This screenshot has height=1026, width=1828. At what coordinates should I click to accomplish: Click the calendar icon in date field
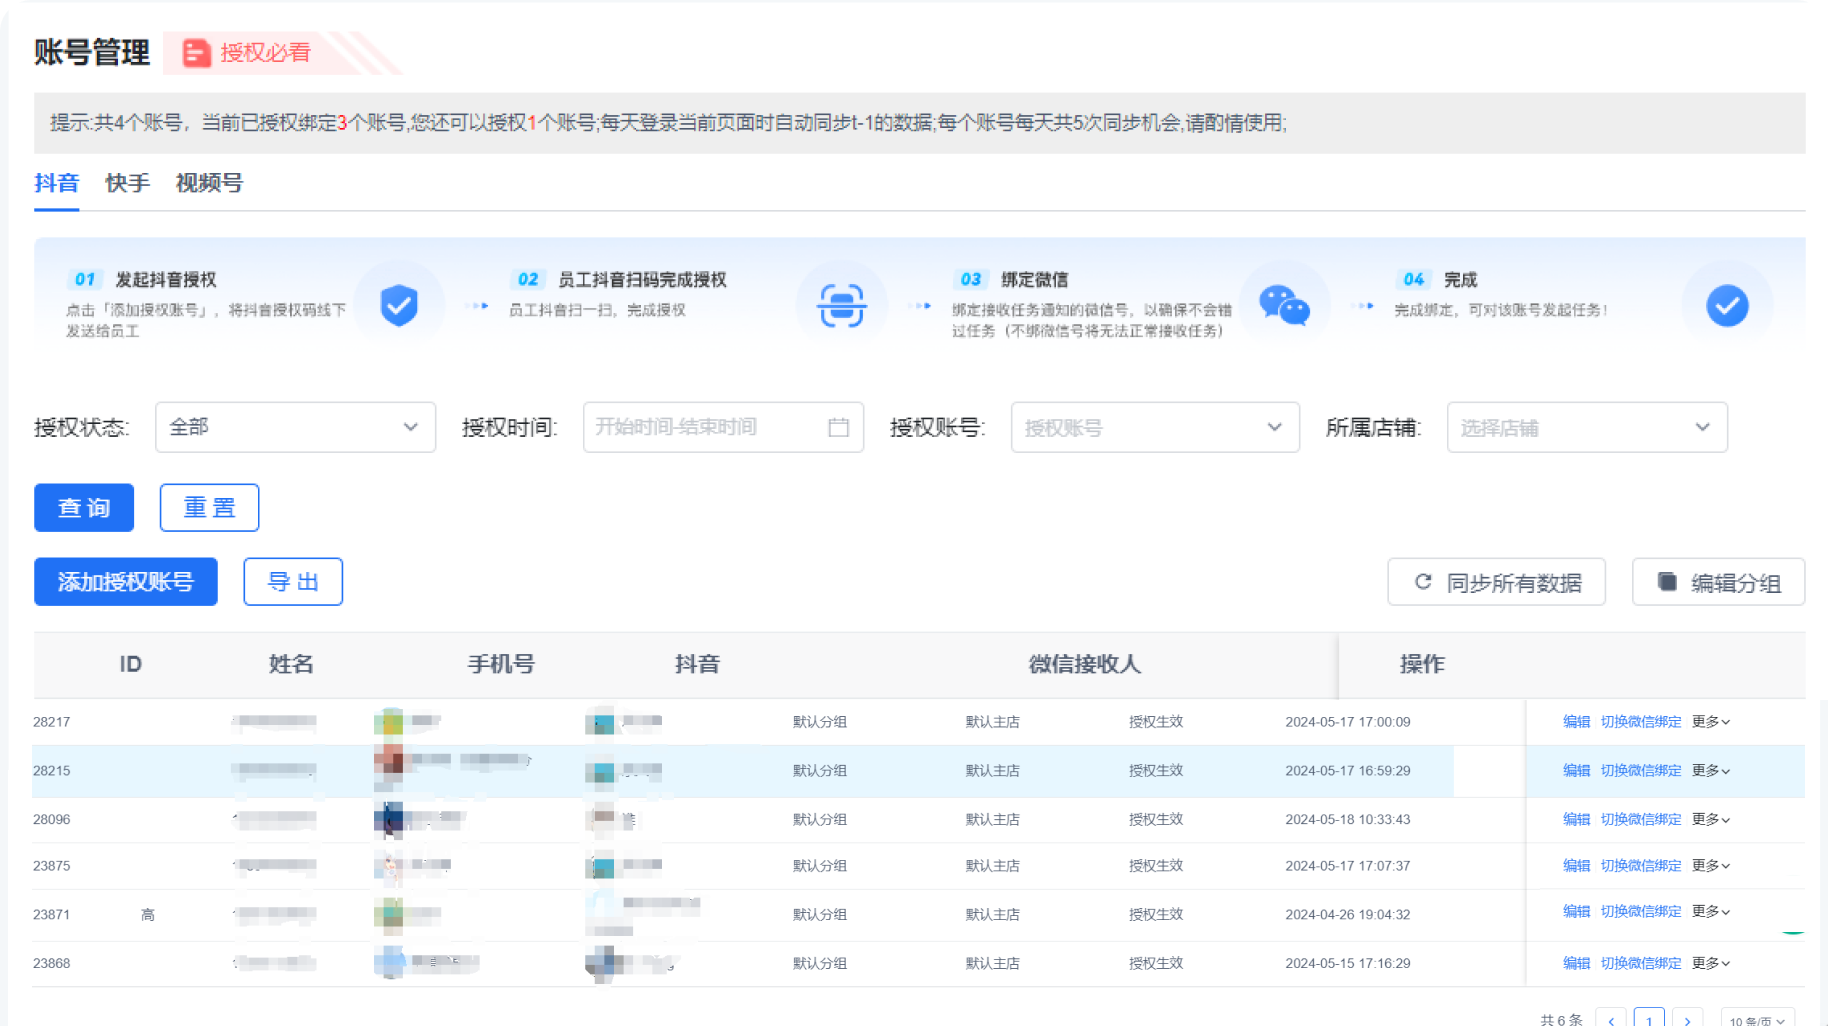(x=838, y=427)
